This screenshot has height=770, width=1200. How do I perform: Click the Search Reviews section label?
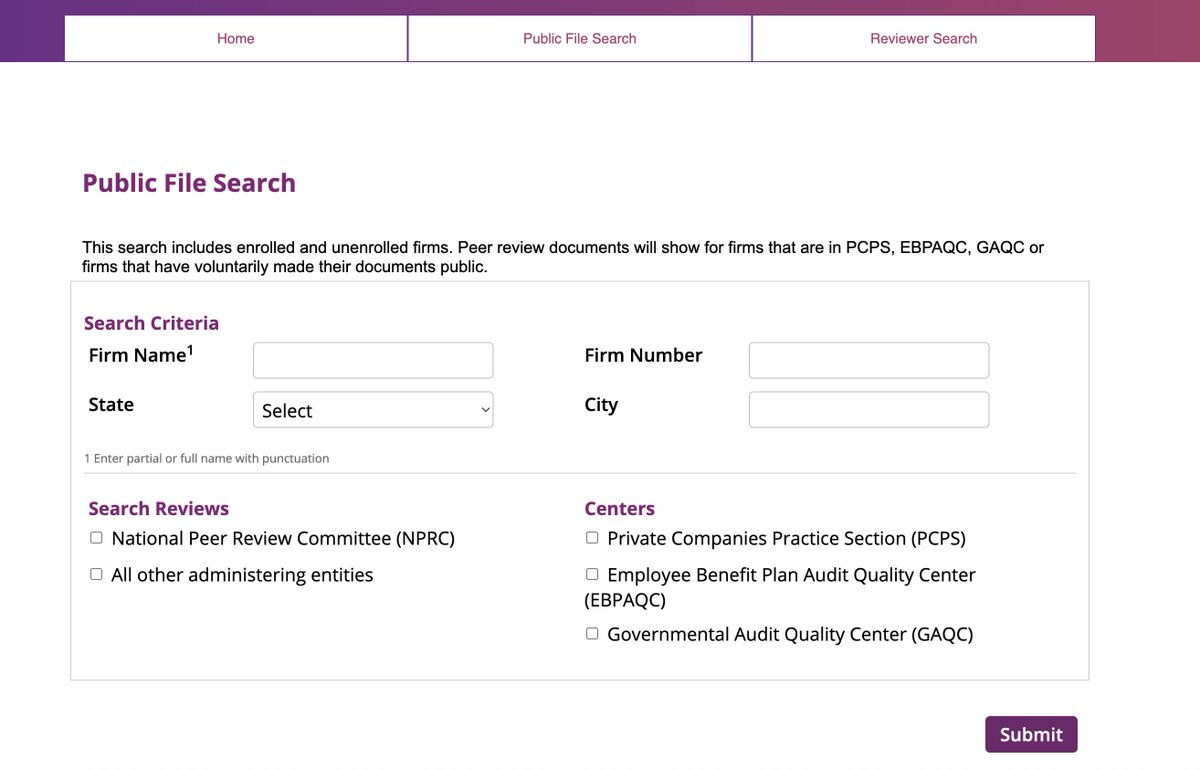(x=158, y=508)
